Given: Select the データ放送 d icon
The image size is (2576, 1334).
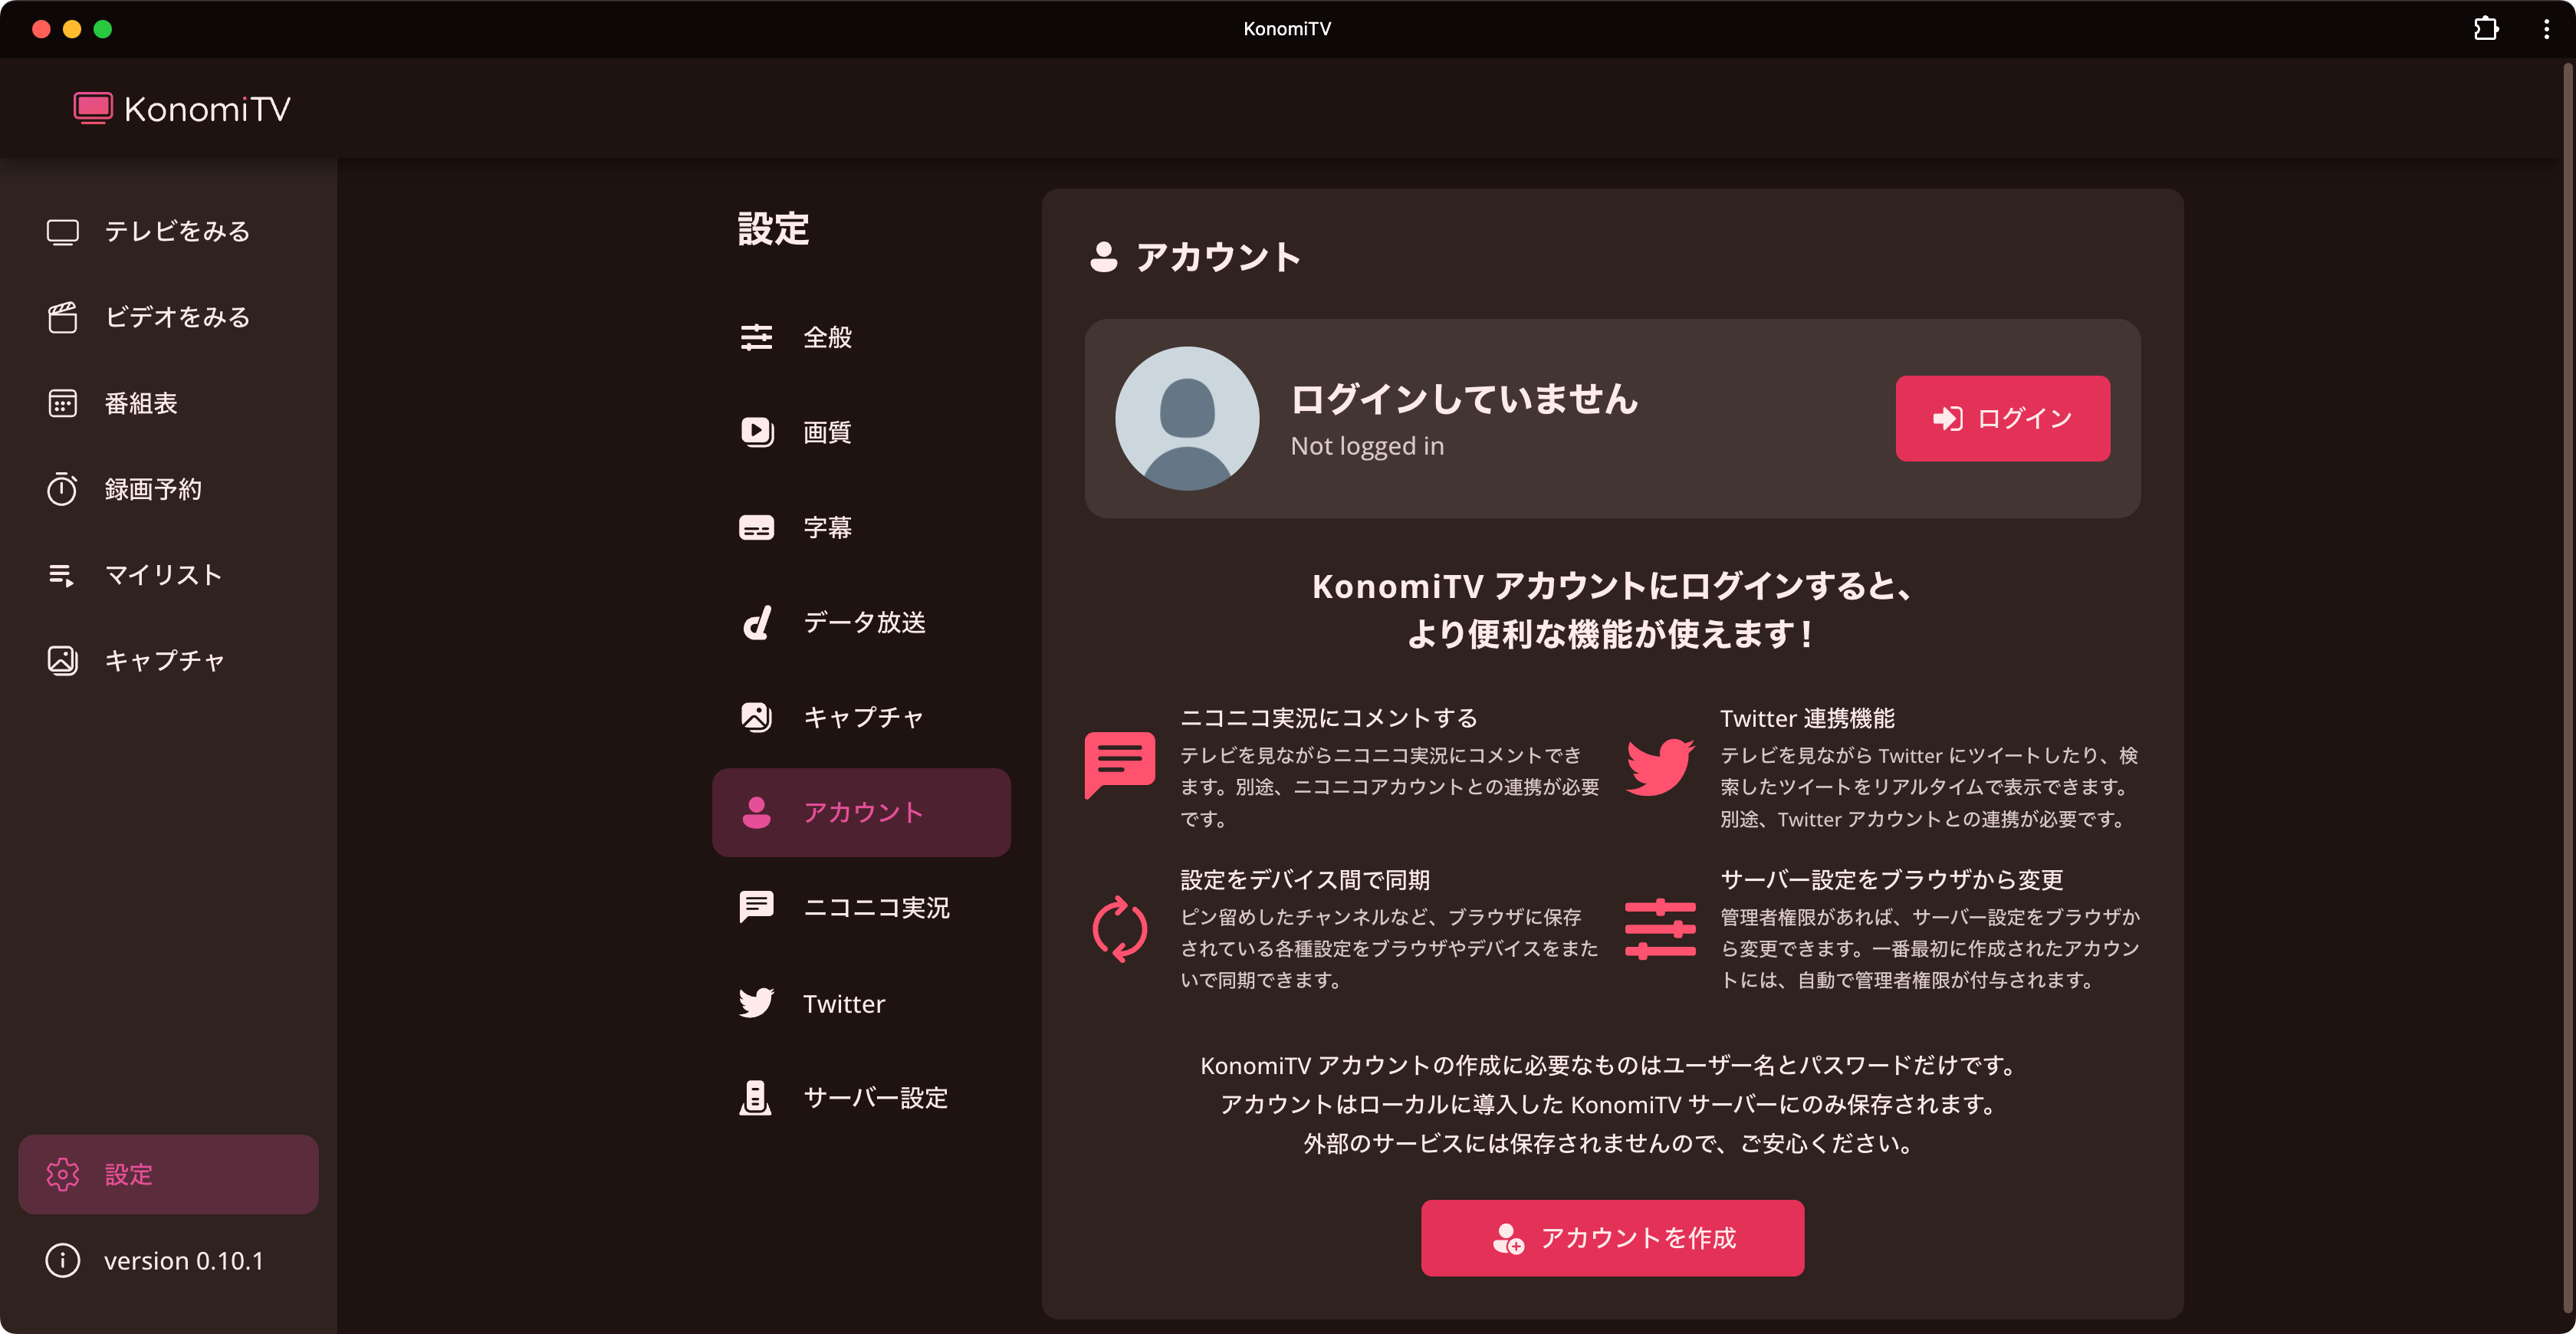Looking at the screenshot, I should coord(756,622).
